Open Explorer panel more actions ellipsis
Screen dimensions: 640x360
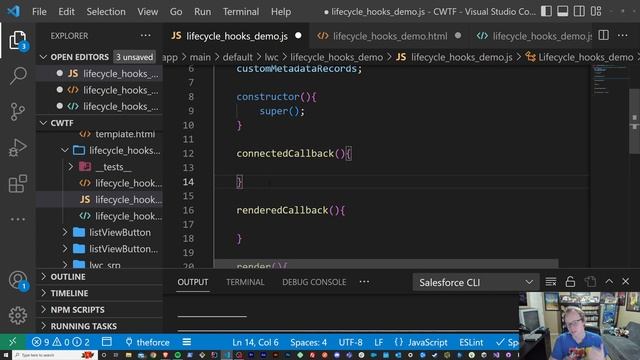pos(146,36)
